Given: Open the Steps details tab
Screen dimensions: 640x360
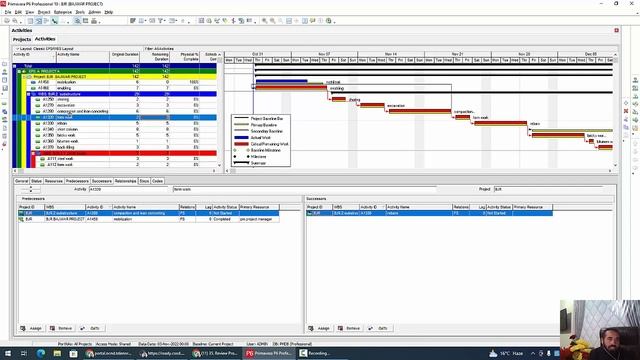Looking at the screenshot, I should point(144,181).
